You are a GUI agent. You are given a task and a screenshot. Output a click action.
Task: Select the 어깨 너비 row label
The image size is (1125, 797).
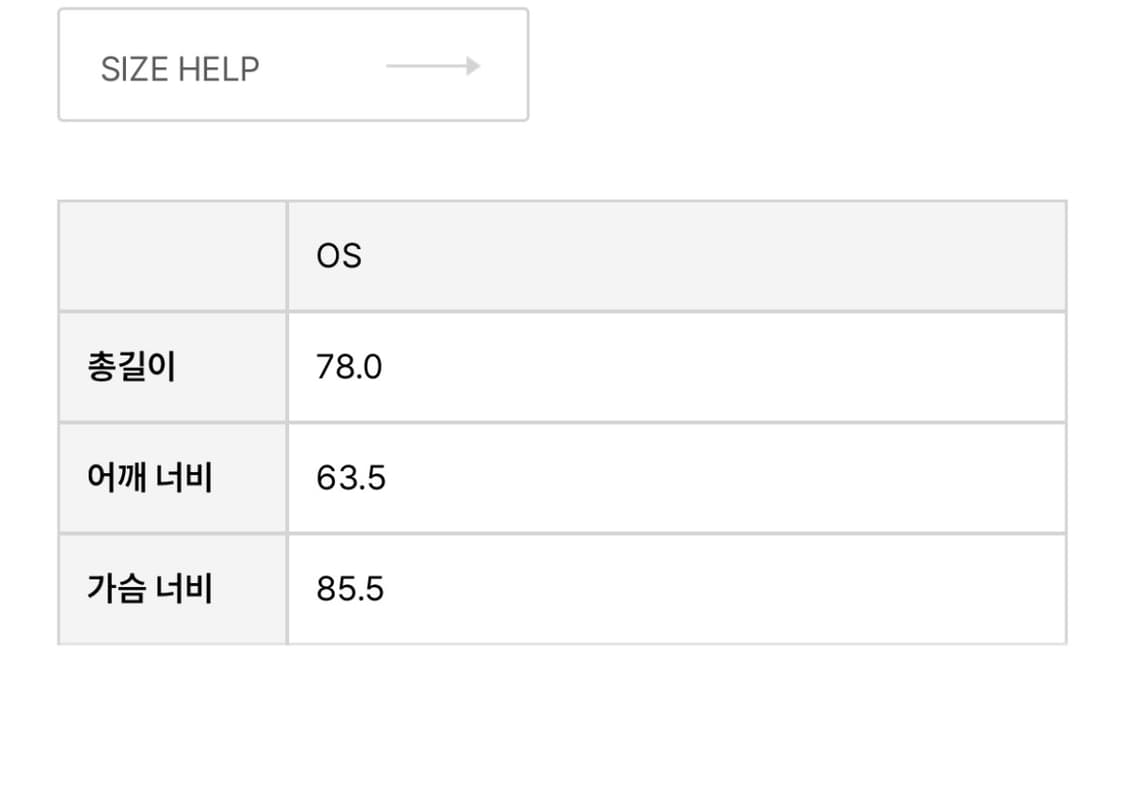[x=150, y=478]
